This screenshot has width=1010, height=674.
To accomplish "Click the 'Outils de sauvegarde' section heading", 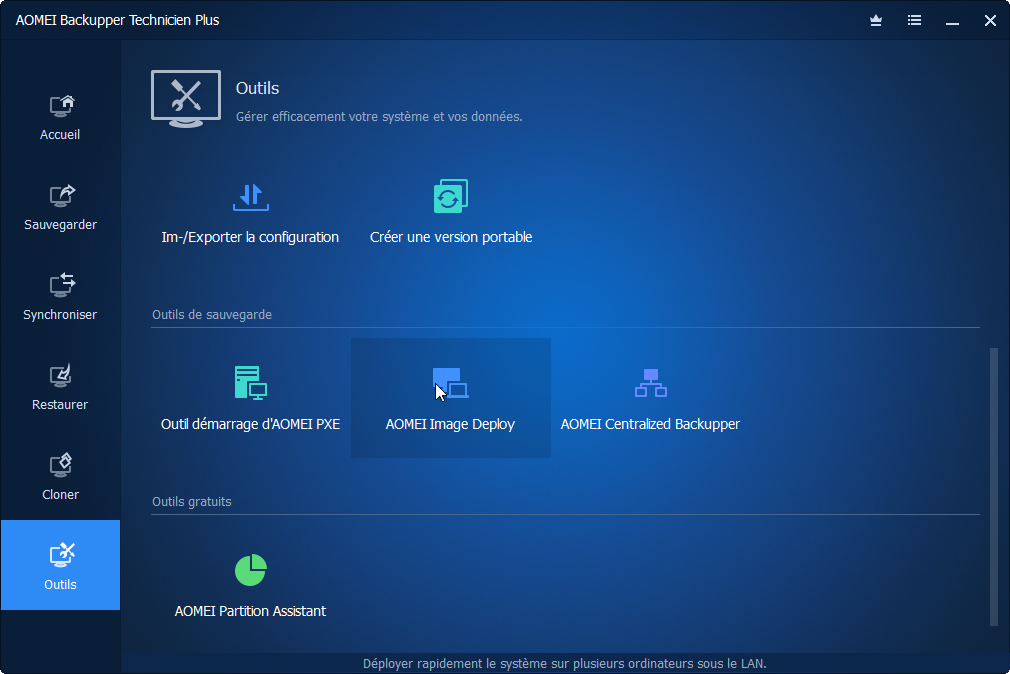I will [212, 314].
